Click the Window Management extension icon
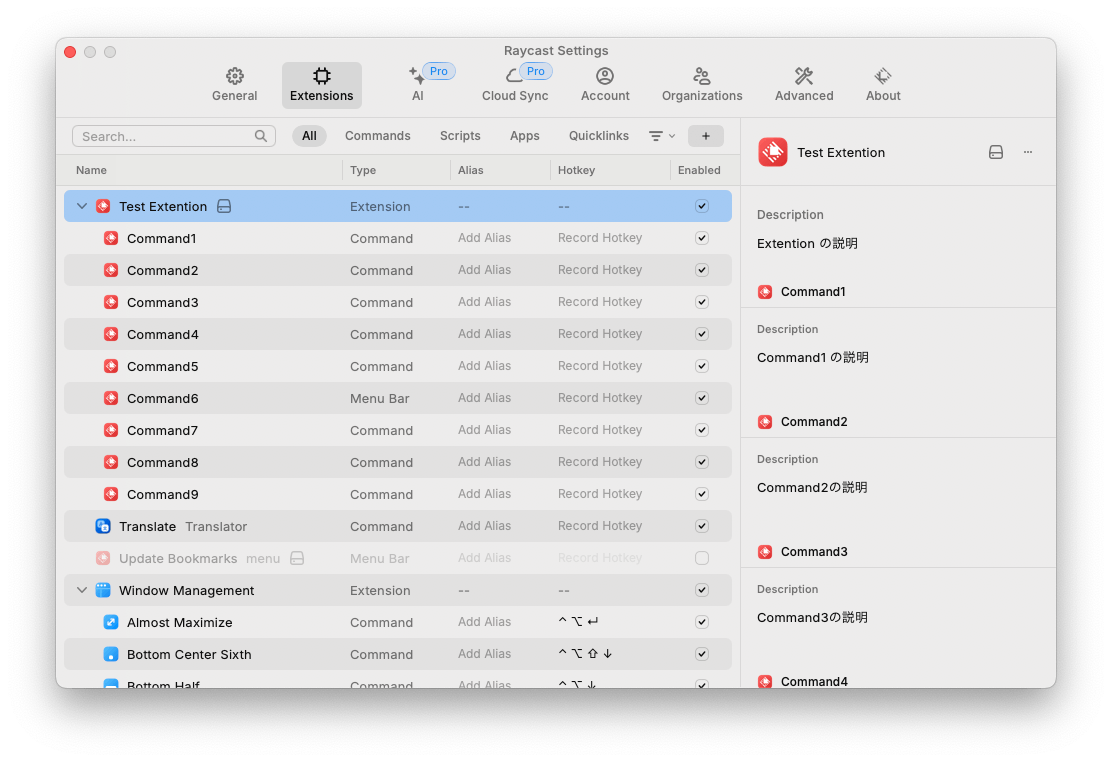The image size is (1112, 762). tap(103, 590)
